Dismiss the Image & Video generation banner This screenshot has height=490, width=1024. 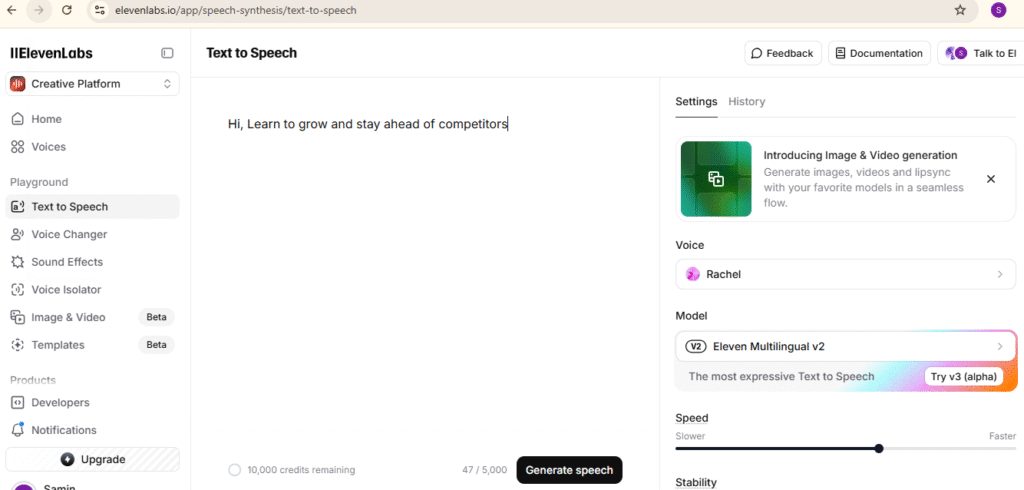point(991,179)
